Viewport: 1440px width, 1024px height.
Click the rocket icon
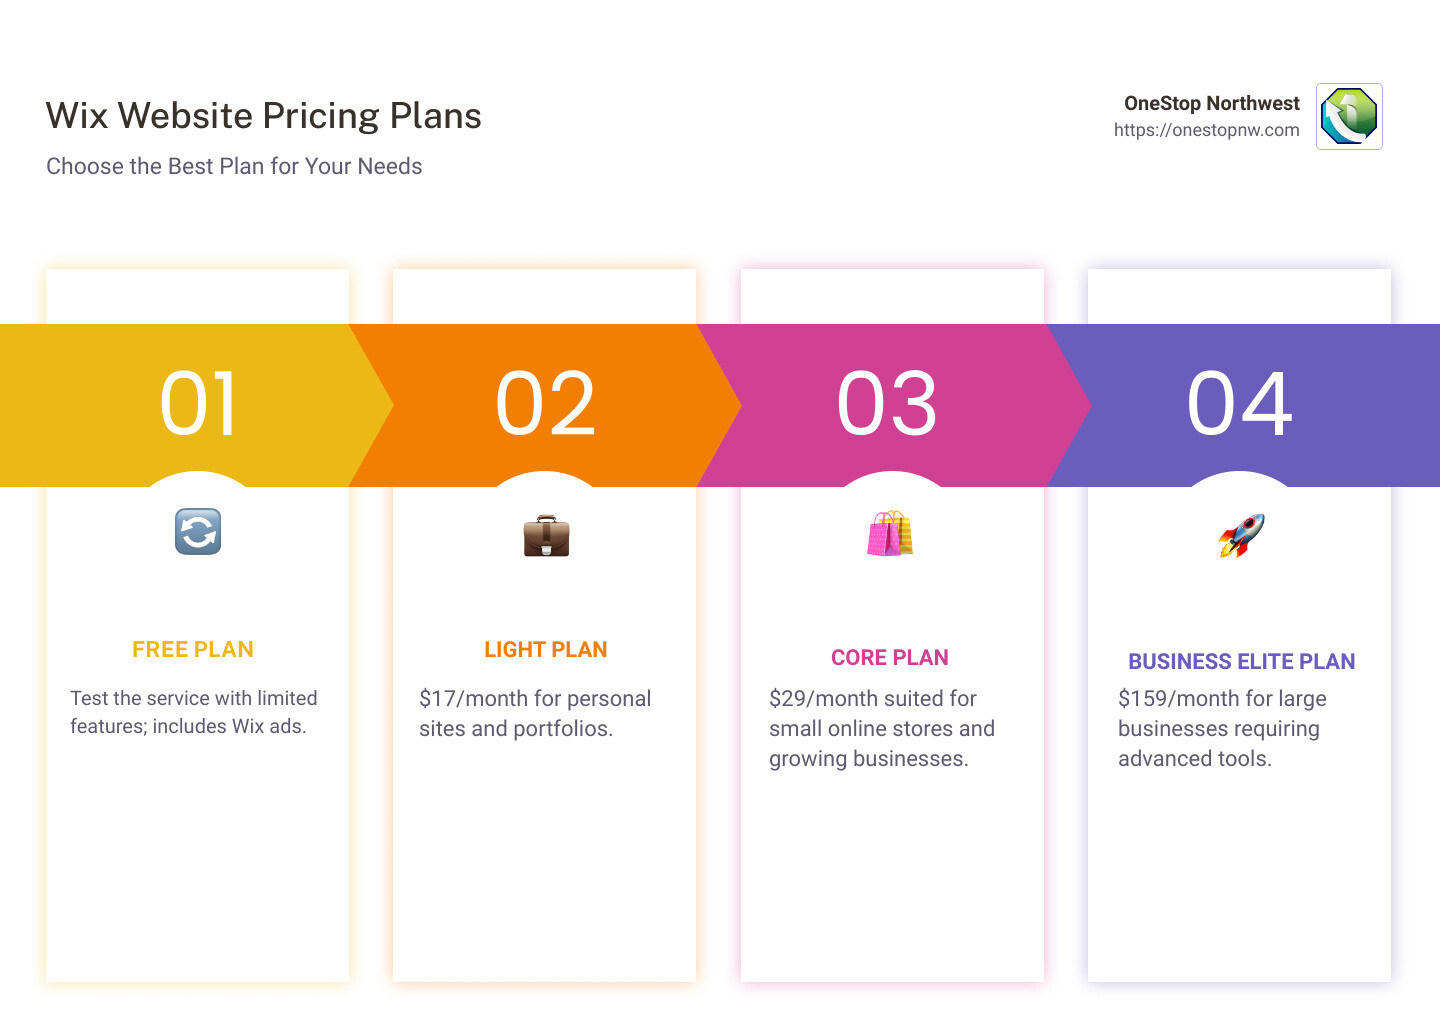click(1241, 535)
